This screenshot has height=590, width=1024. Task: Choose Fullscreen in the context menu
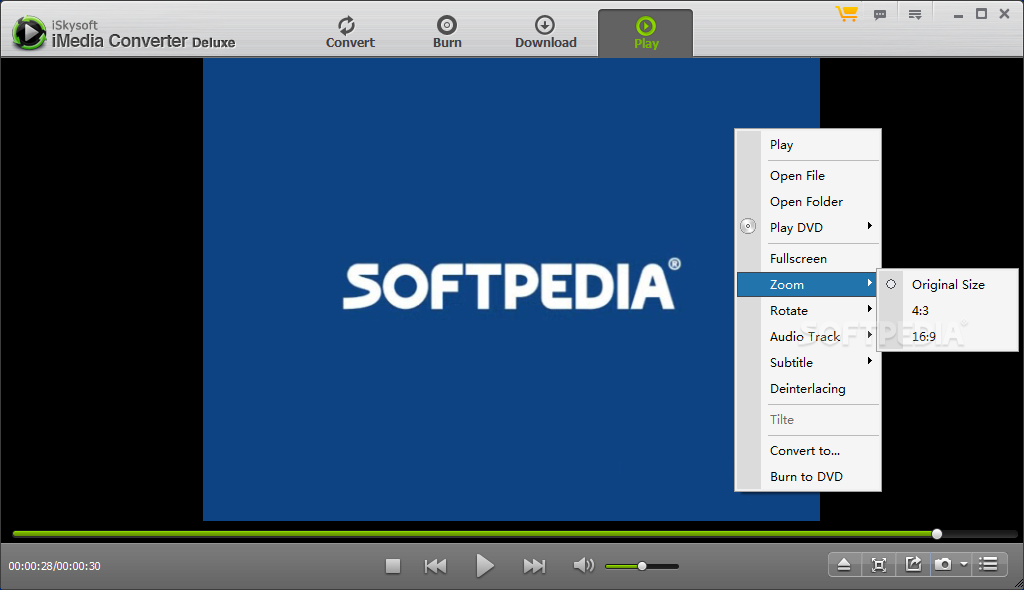(808, 259)
